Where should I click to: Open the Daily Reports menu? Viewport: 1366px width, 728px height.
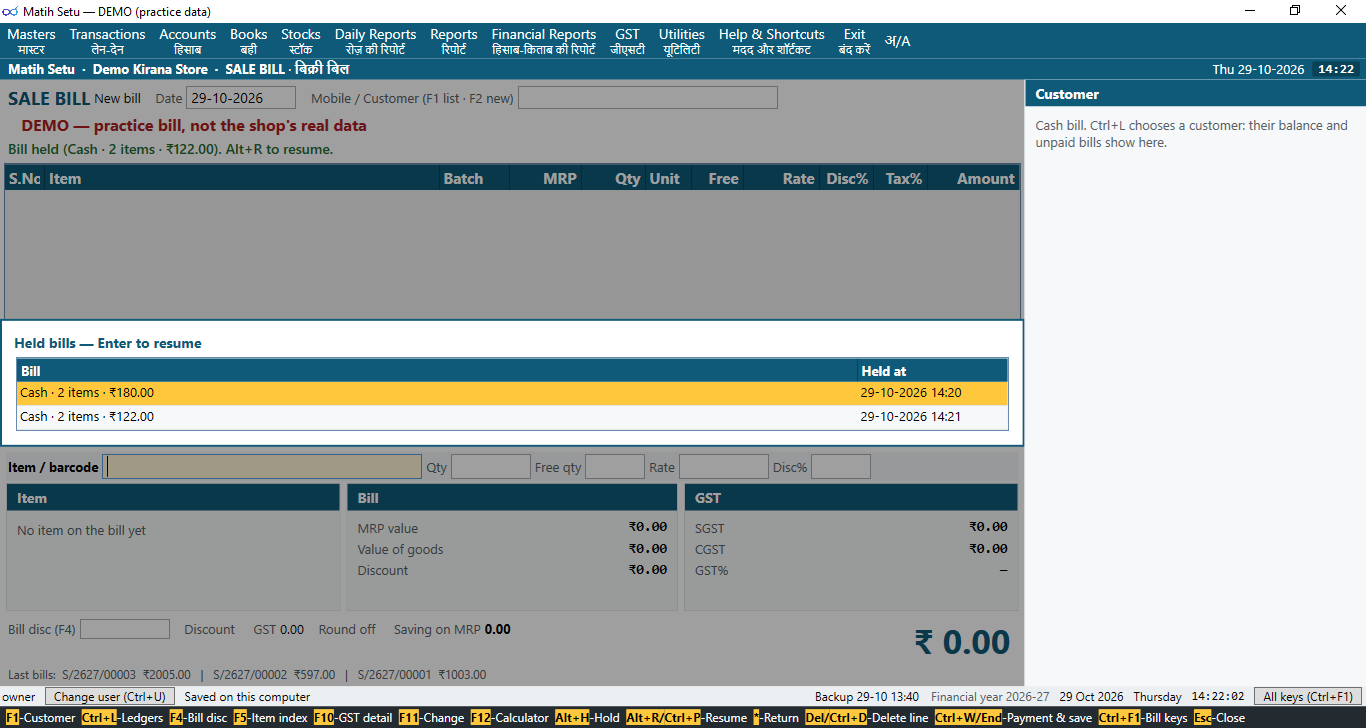pos(375,41)
